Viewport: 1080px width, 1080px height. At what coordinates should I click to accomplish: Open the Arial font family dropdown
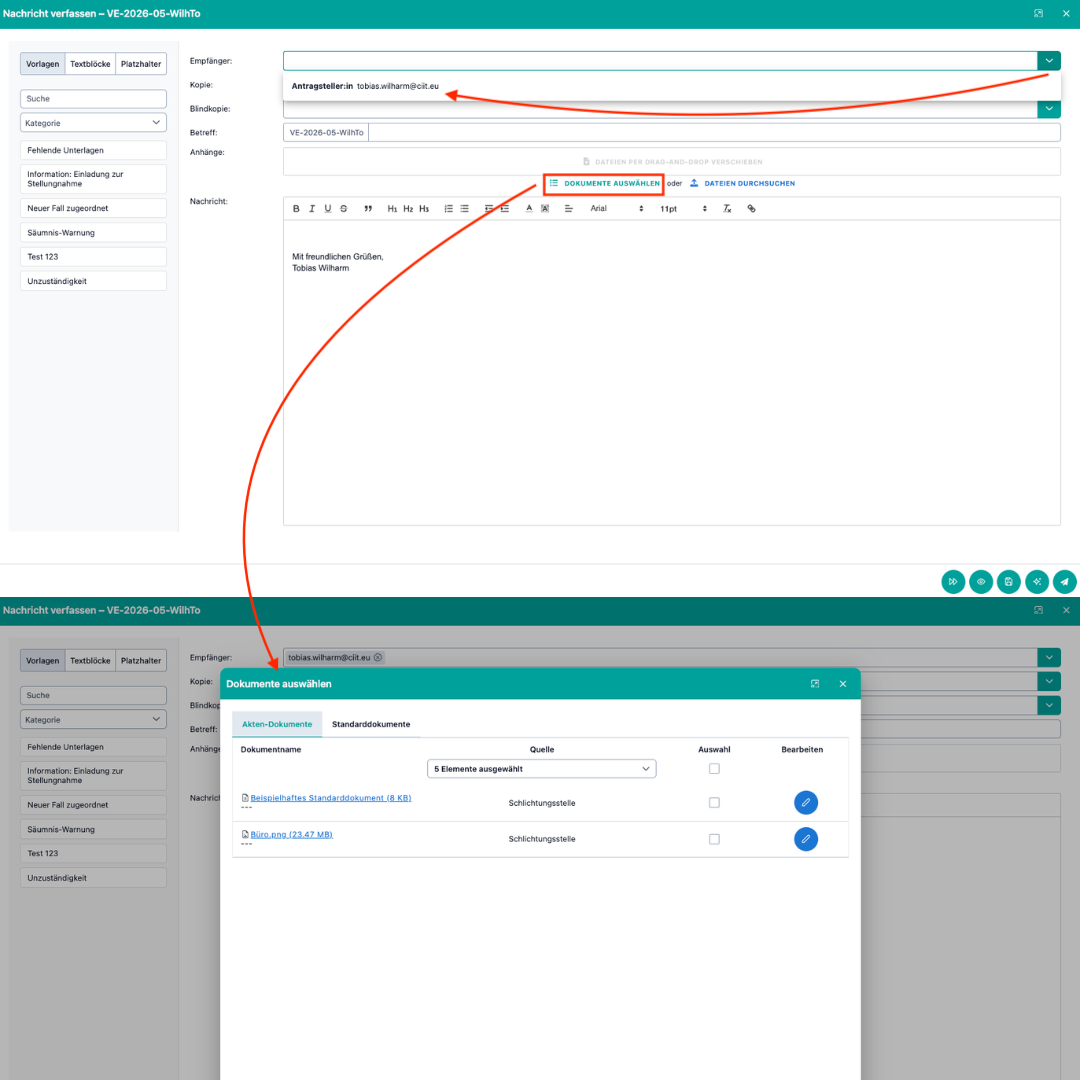616,209
